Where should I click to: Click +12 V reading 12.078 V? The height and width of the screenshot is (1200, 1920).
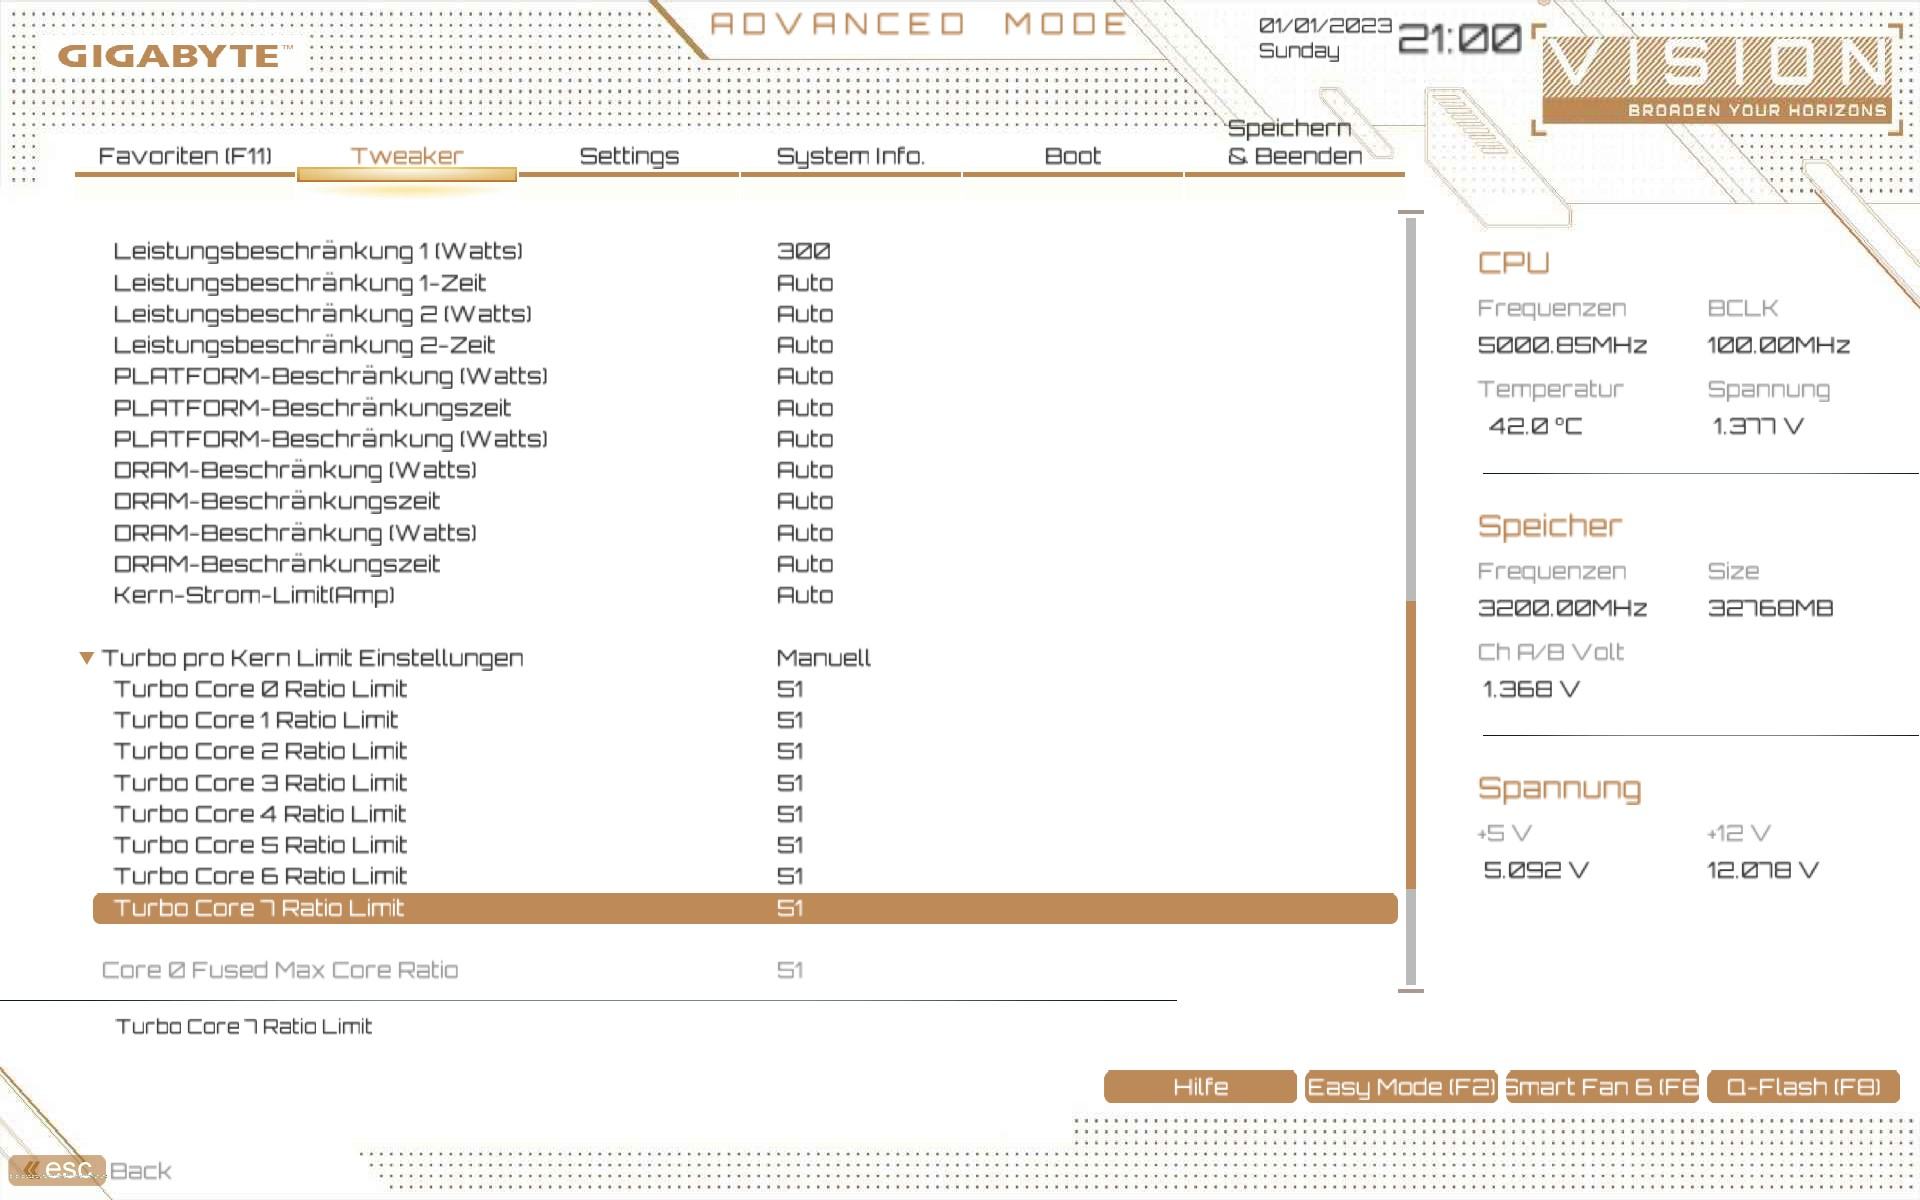coord(1763,870)
